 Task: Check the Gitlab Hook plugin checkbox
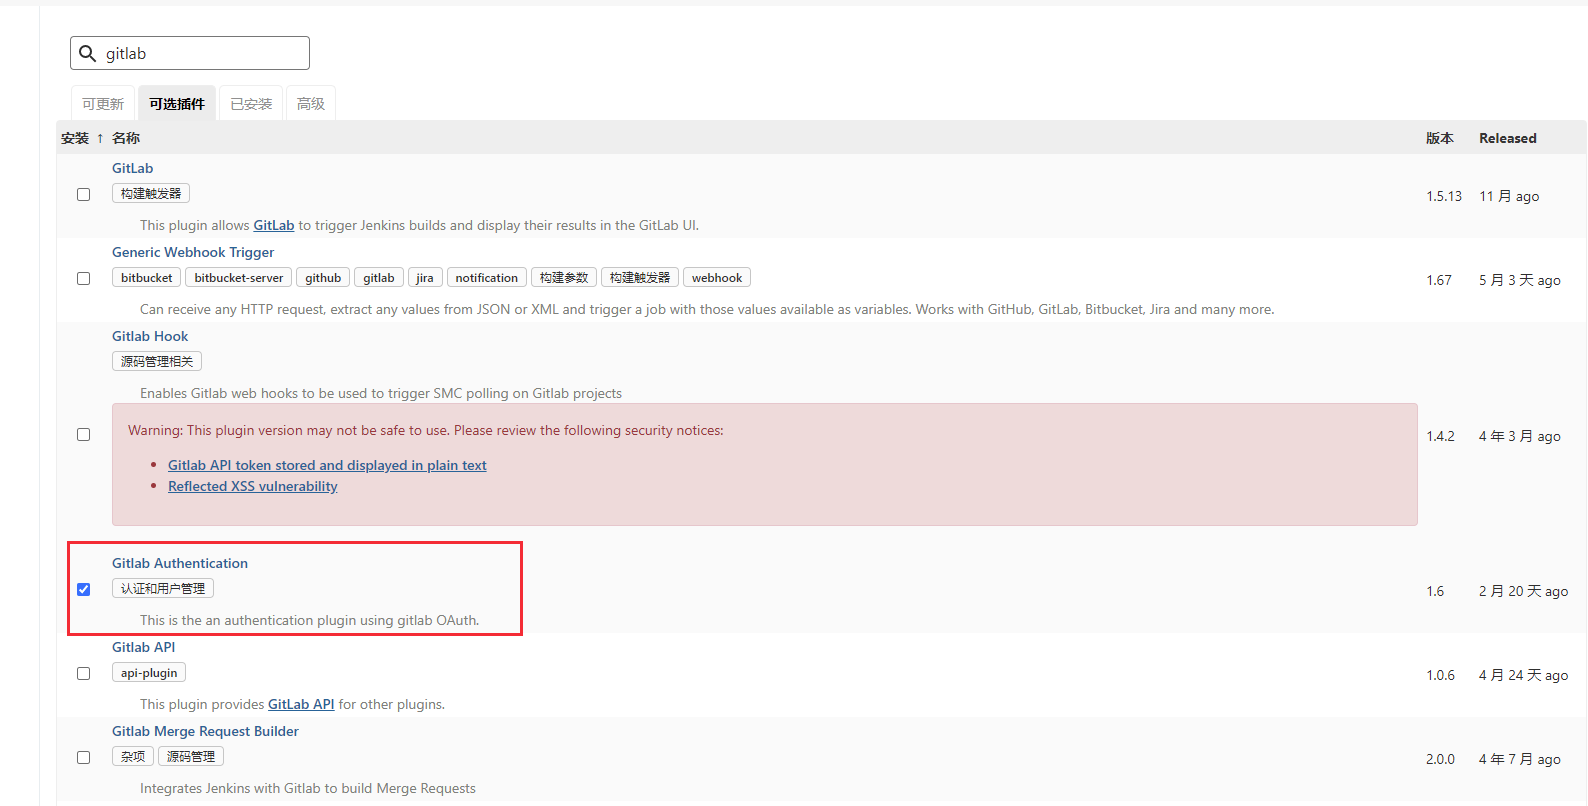tap(84, 435)
